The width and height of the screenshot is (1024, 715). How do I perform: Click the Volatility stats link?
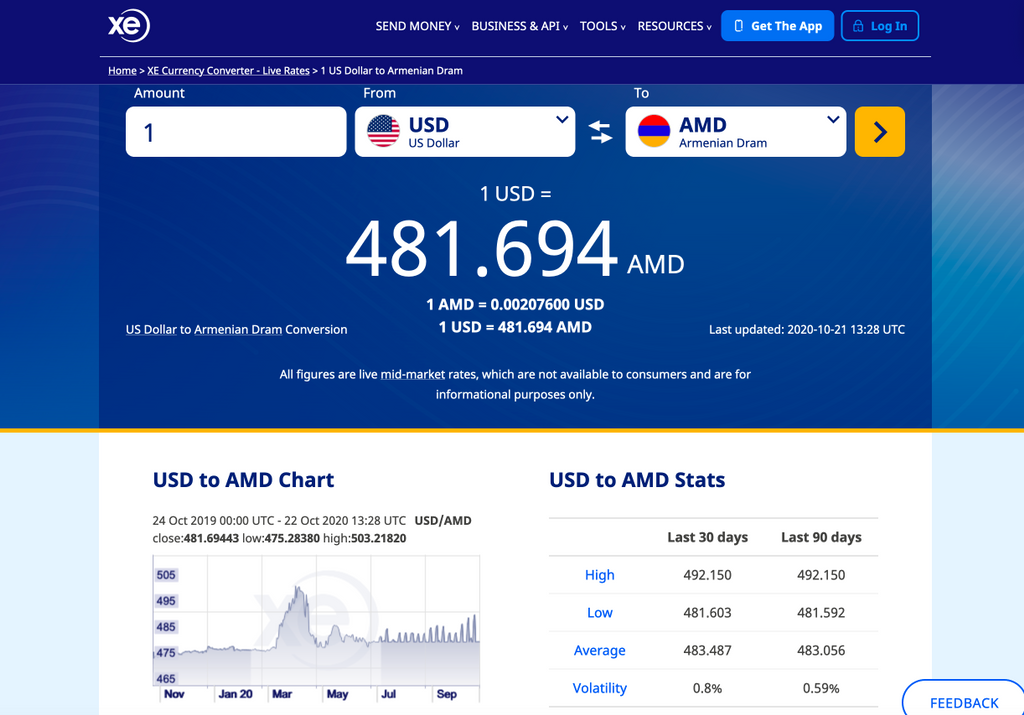coord(600,688)
